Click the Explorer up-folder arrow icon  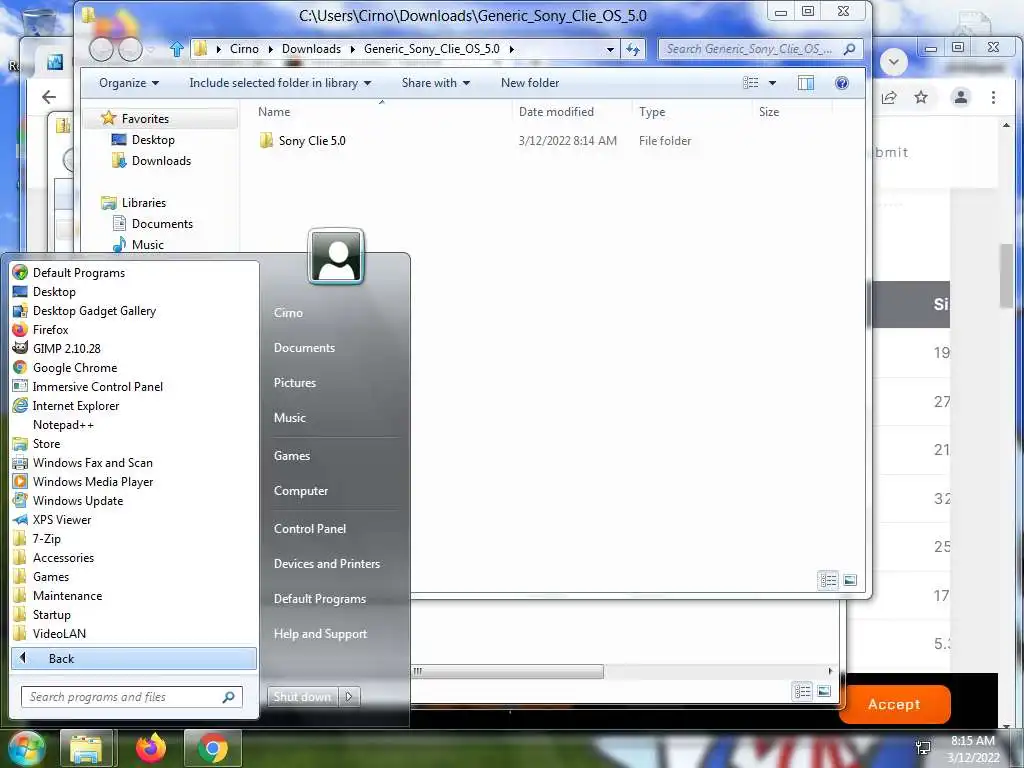pyautogui.click(x=176, y=49)
